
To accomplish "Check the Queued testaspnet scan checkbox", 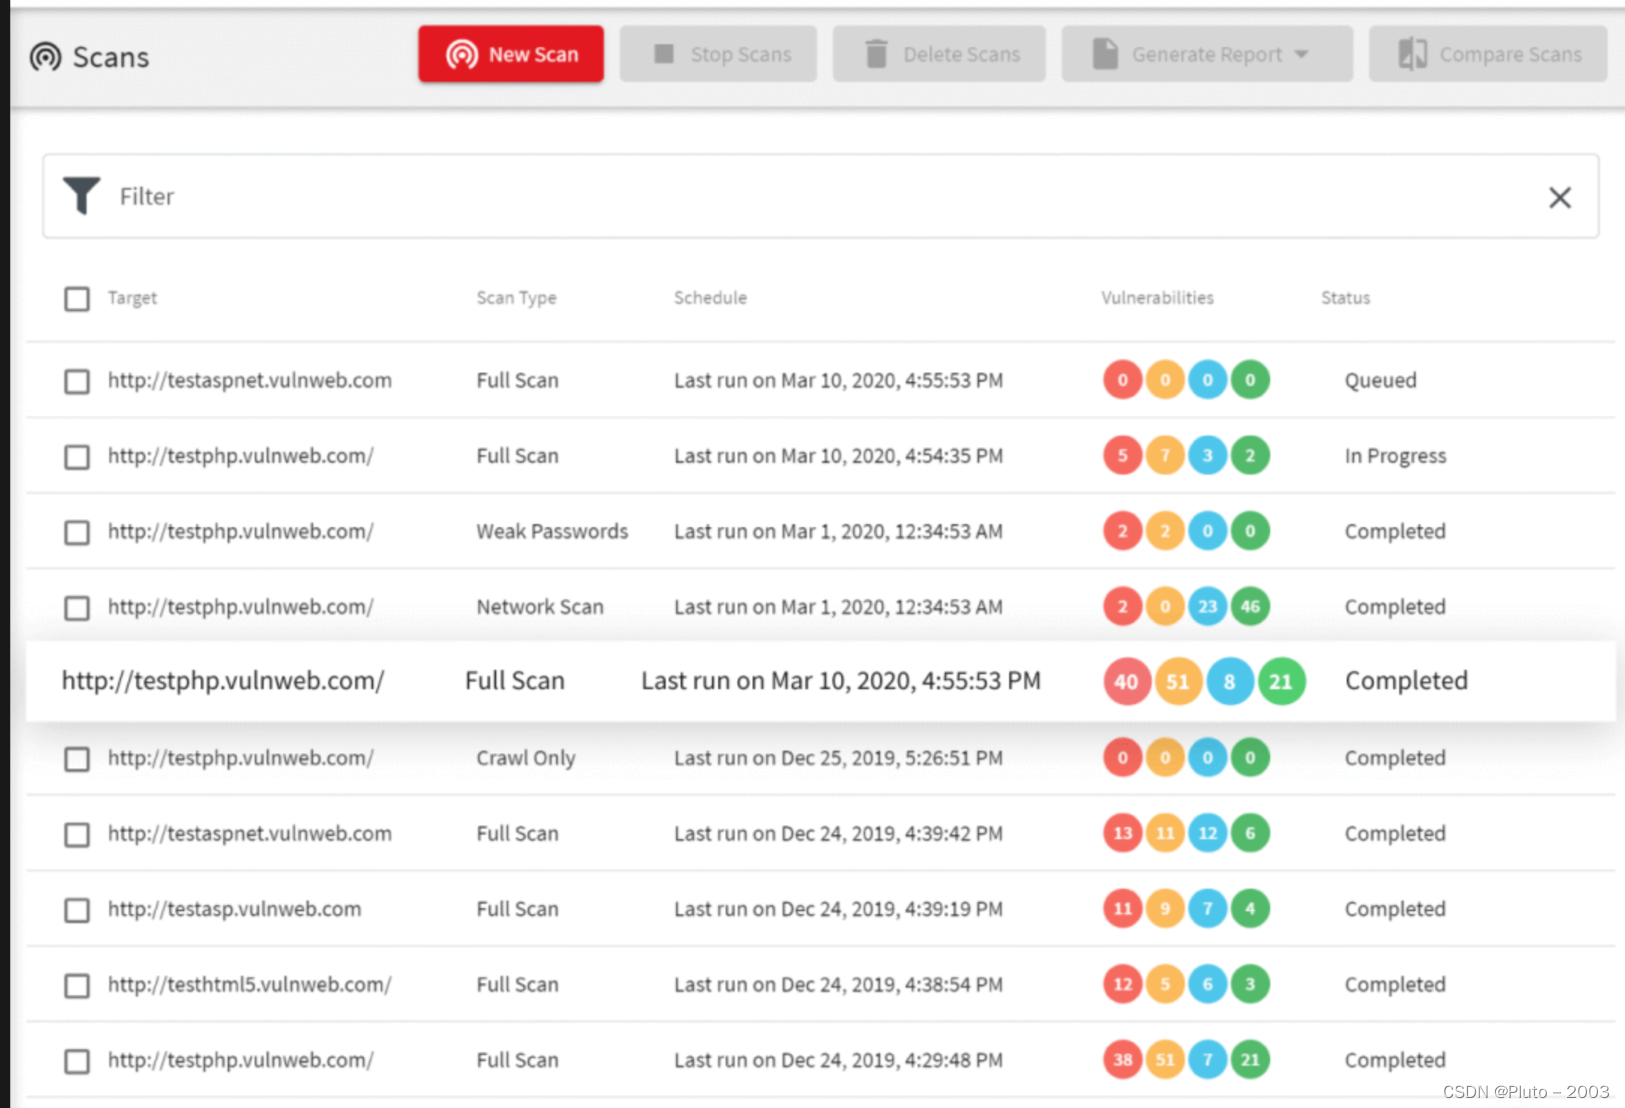I will 77,381.
